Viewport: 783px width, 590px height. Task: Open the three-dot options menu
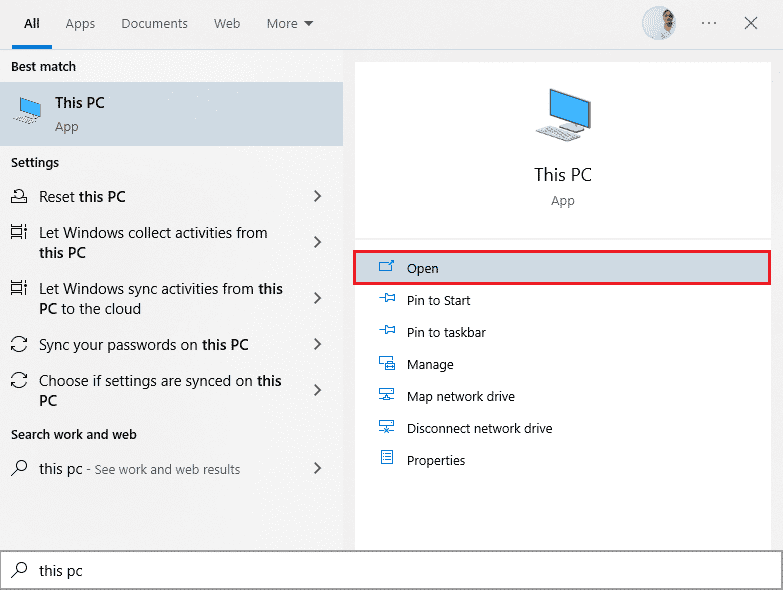[x=709, y=23]
